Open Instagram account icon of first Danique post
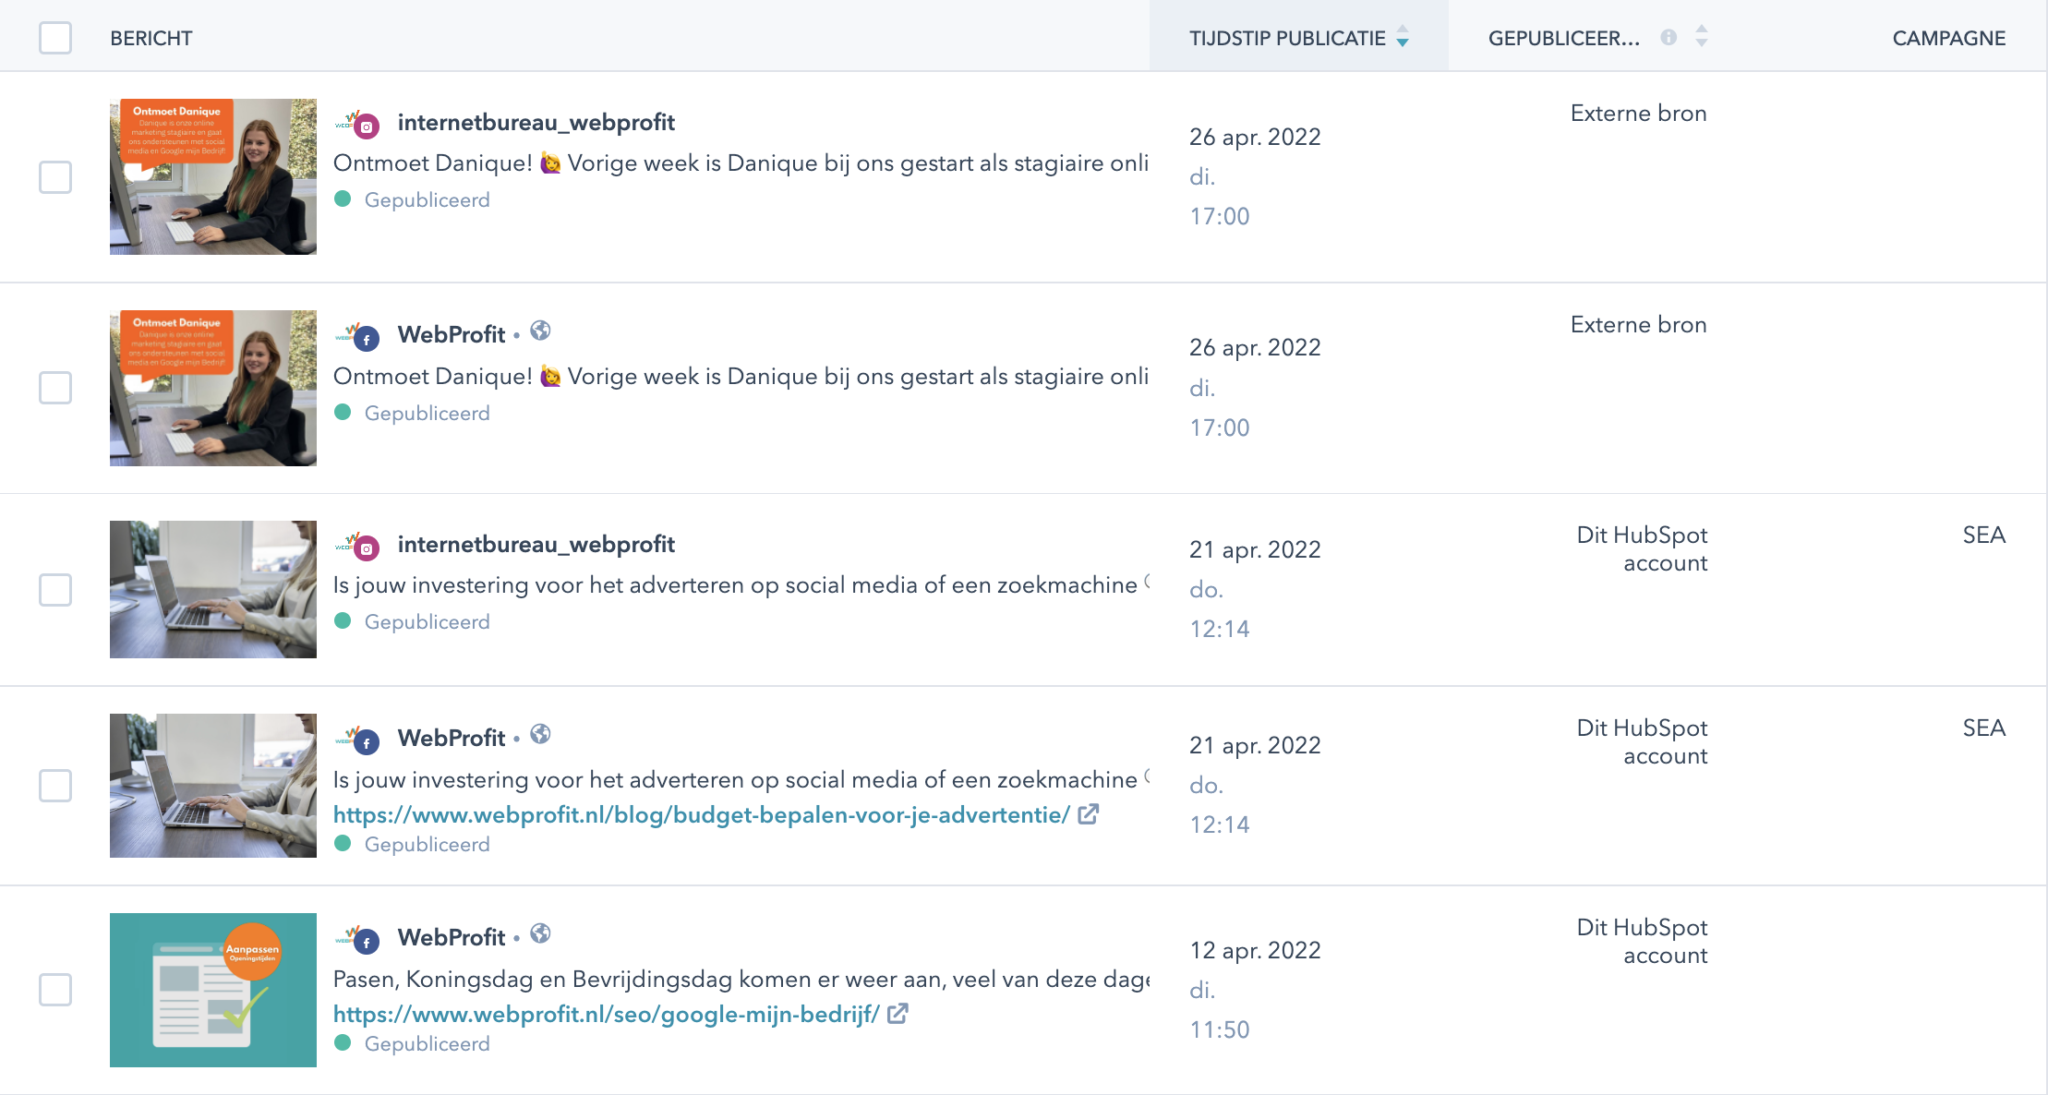The width and height of the screenshot is (2048, 1095). [x=358, y=124]
